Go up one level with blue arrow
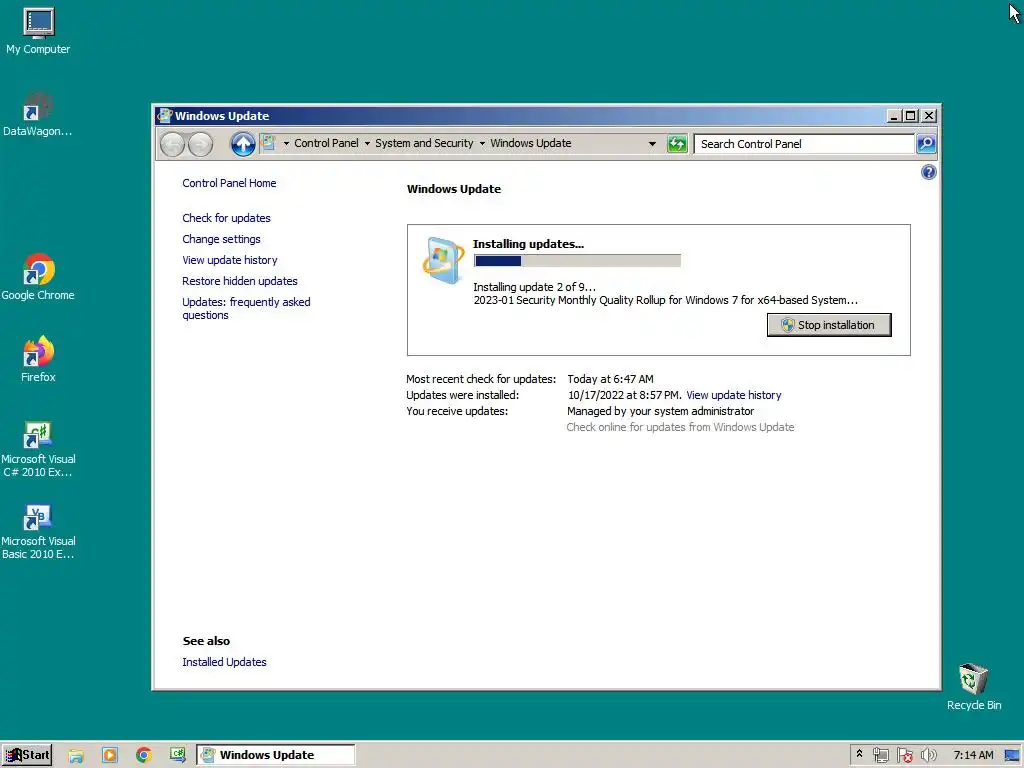 [243, 144]
